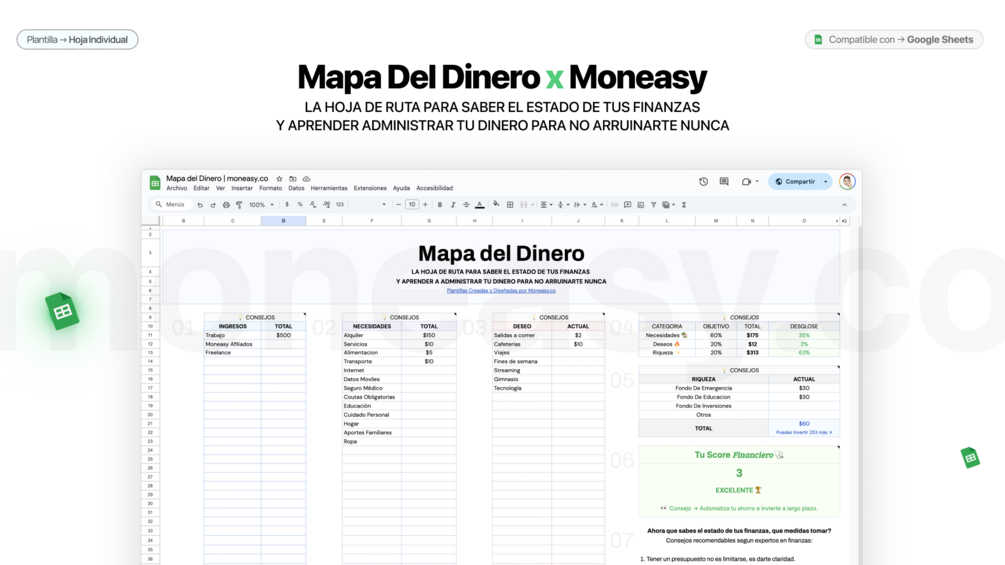The height and width of the screenshot is (565, 1005).
Task: Select the paint format tool
Action: pyautogui.click(x=239, y=205)
